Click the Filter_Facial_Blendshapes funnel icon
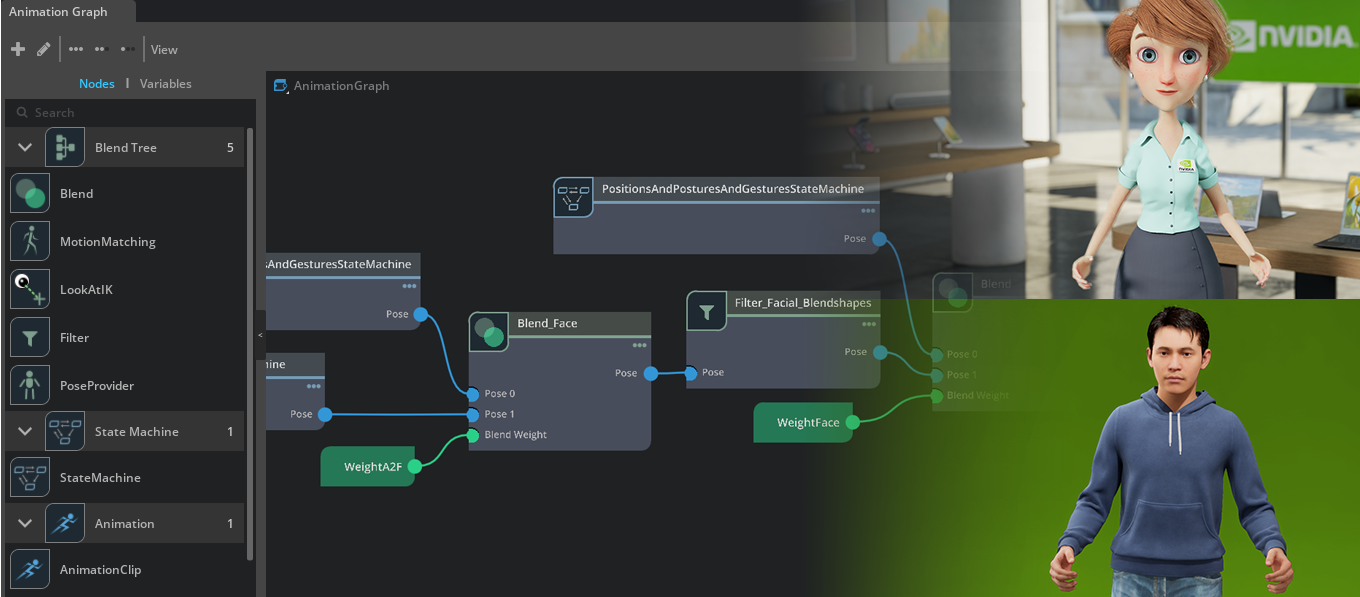Screen dimensions: 1360x597 (707, 312)
